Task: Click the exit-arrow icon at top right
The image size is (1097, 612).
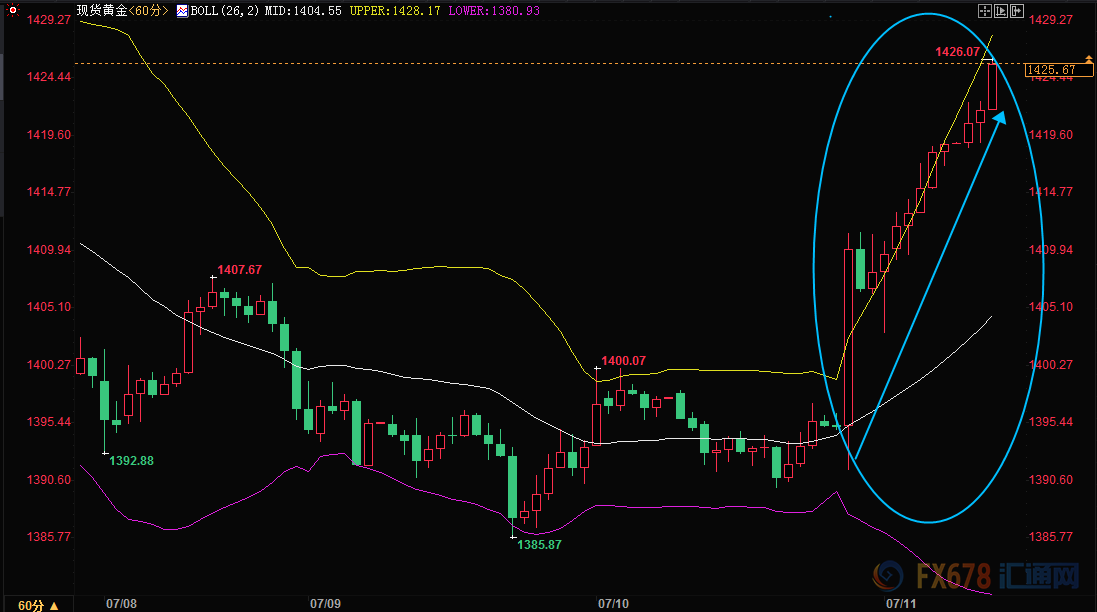Action: (x=1018, y=10)
